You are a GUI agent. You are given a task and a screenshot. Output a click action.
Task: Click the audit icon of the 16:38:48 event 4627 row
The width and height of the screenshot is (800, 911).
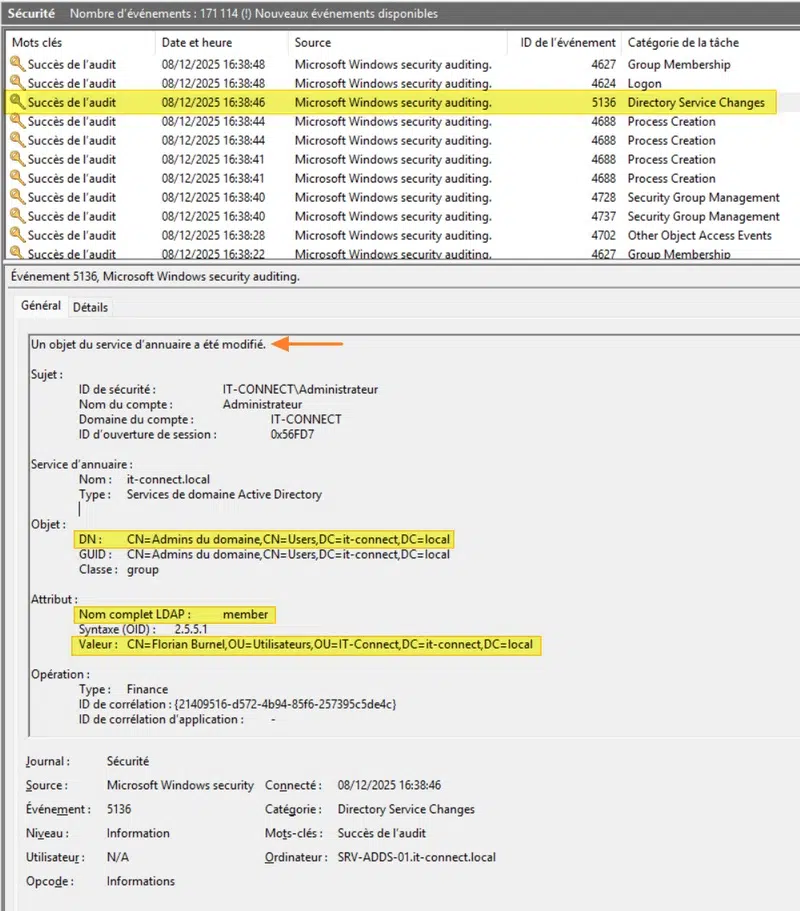[x=17, y=63]
